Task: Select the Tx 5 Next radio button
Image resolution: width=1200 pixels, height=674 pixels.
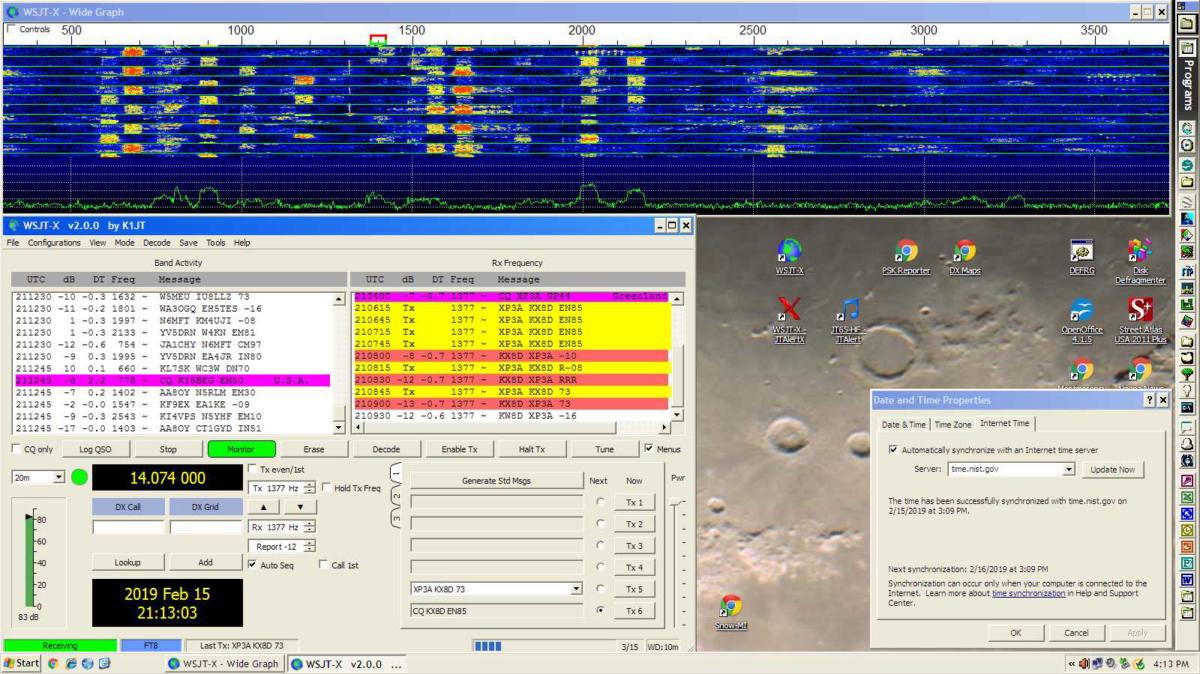Action: [x=600, y=589]
